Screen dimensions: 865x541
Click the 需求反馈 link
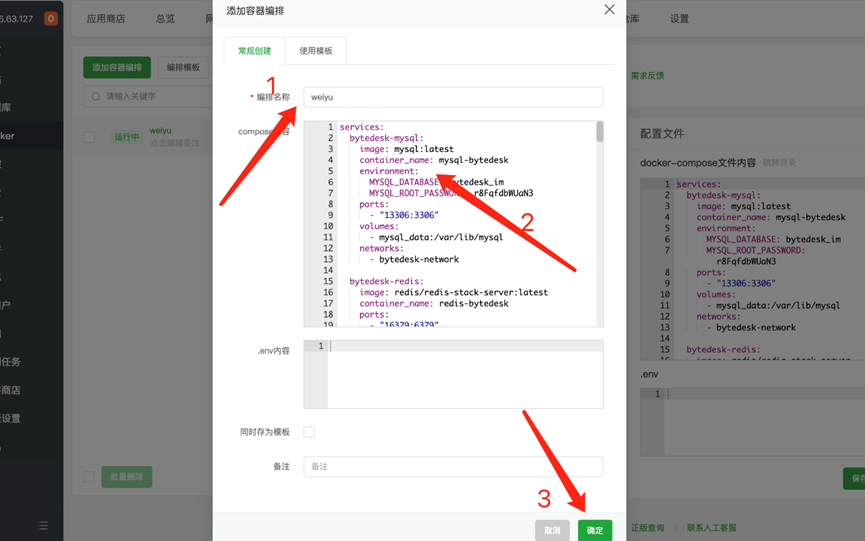pos(648,76)
